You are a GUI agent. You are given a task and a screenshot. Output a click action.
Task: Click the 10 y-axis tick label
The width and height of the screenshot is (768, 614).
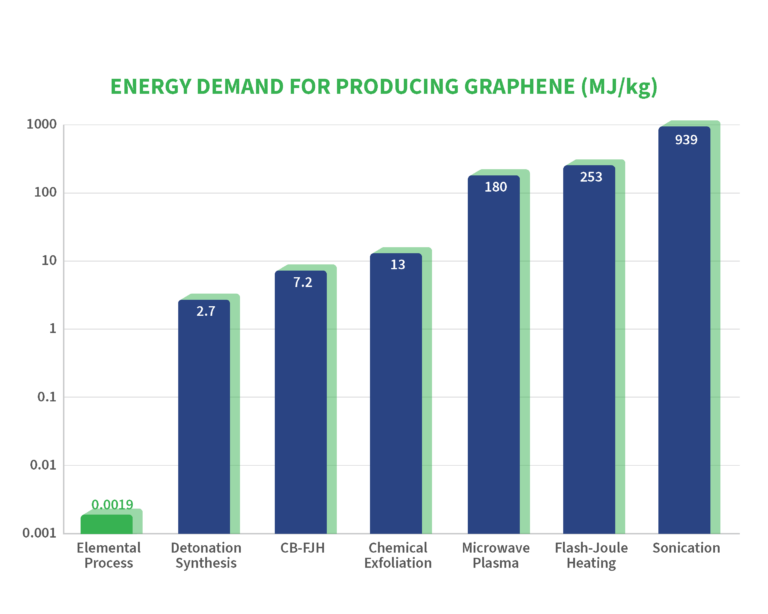coord(49,260)
